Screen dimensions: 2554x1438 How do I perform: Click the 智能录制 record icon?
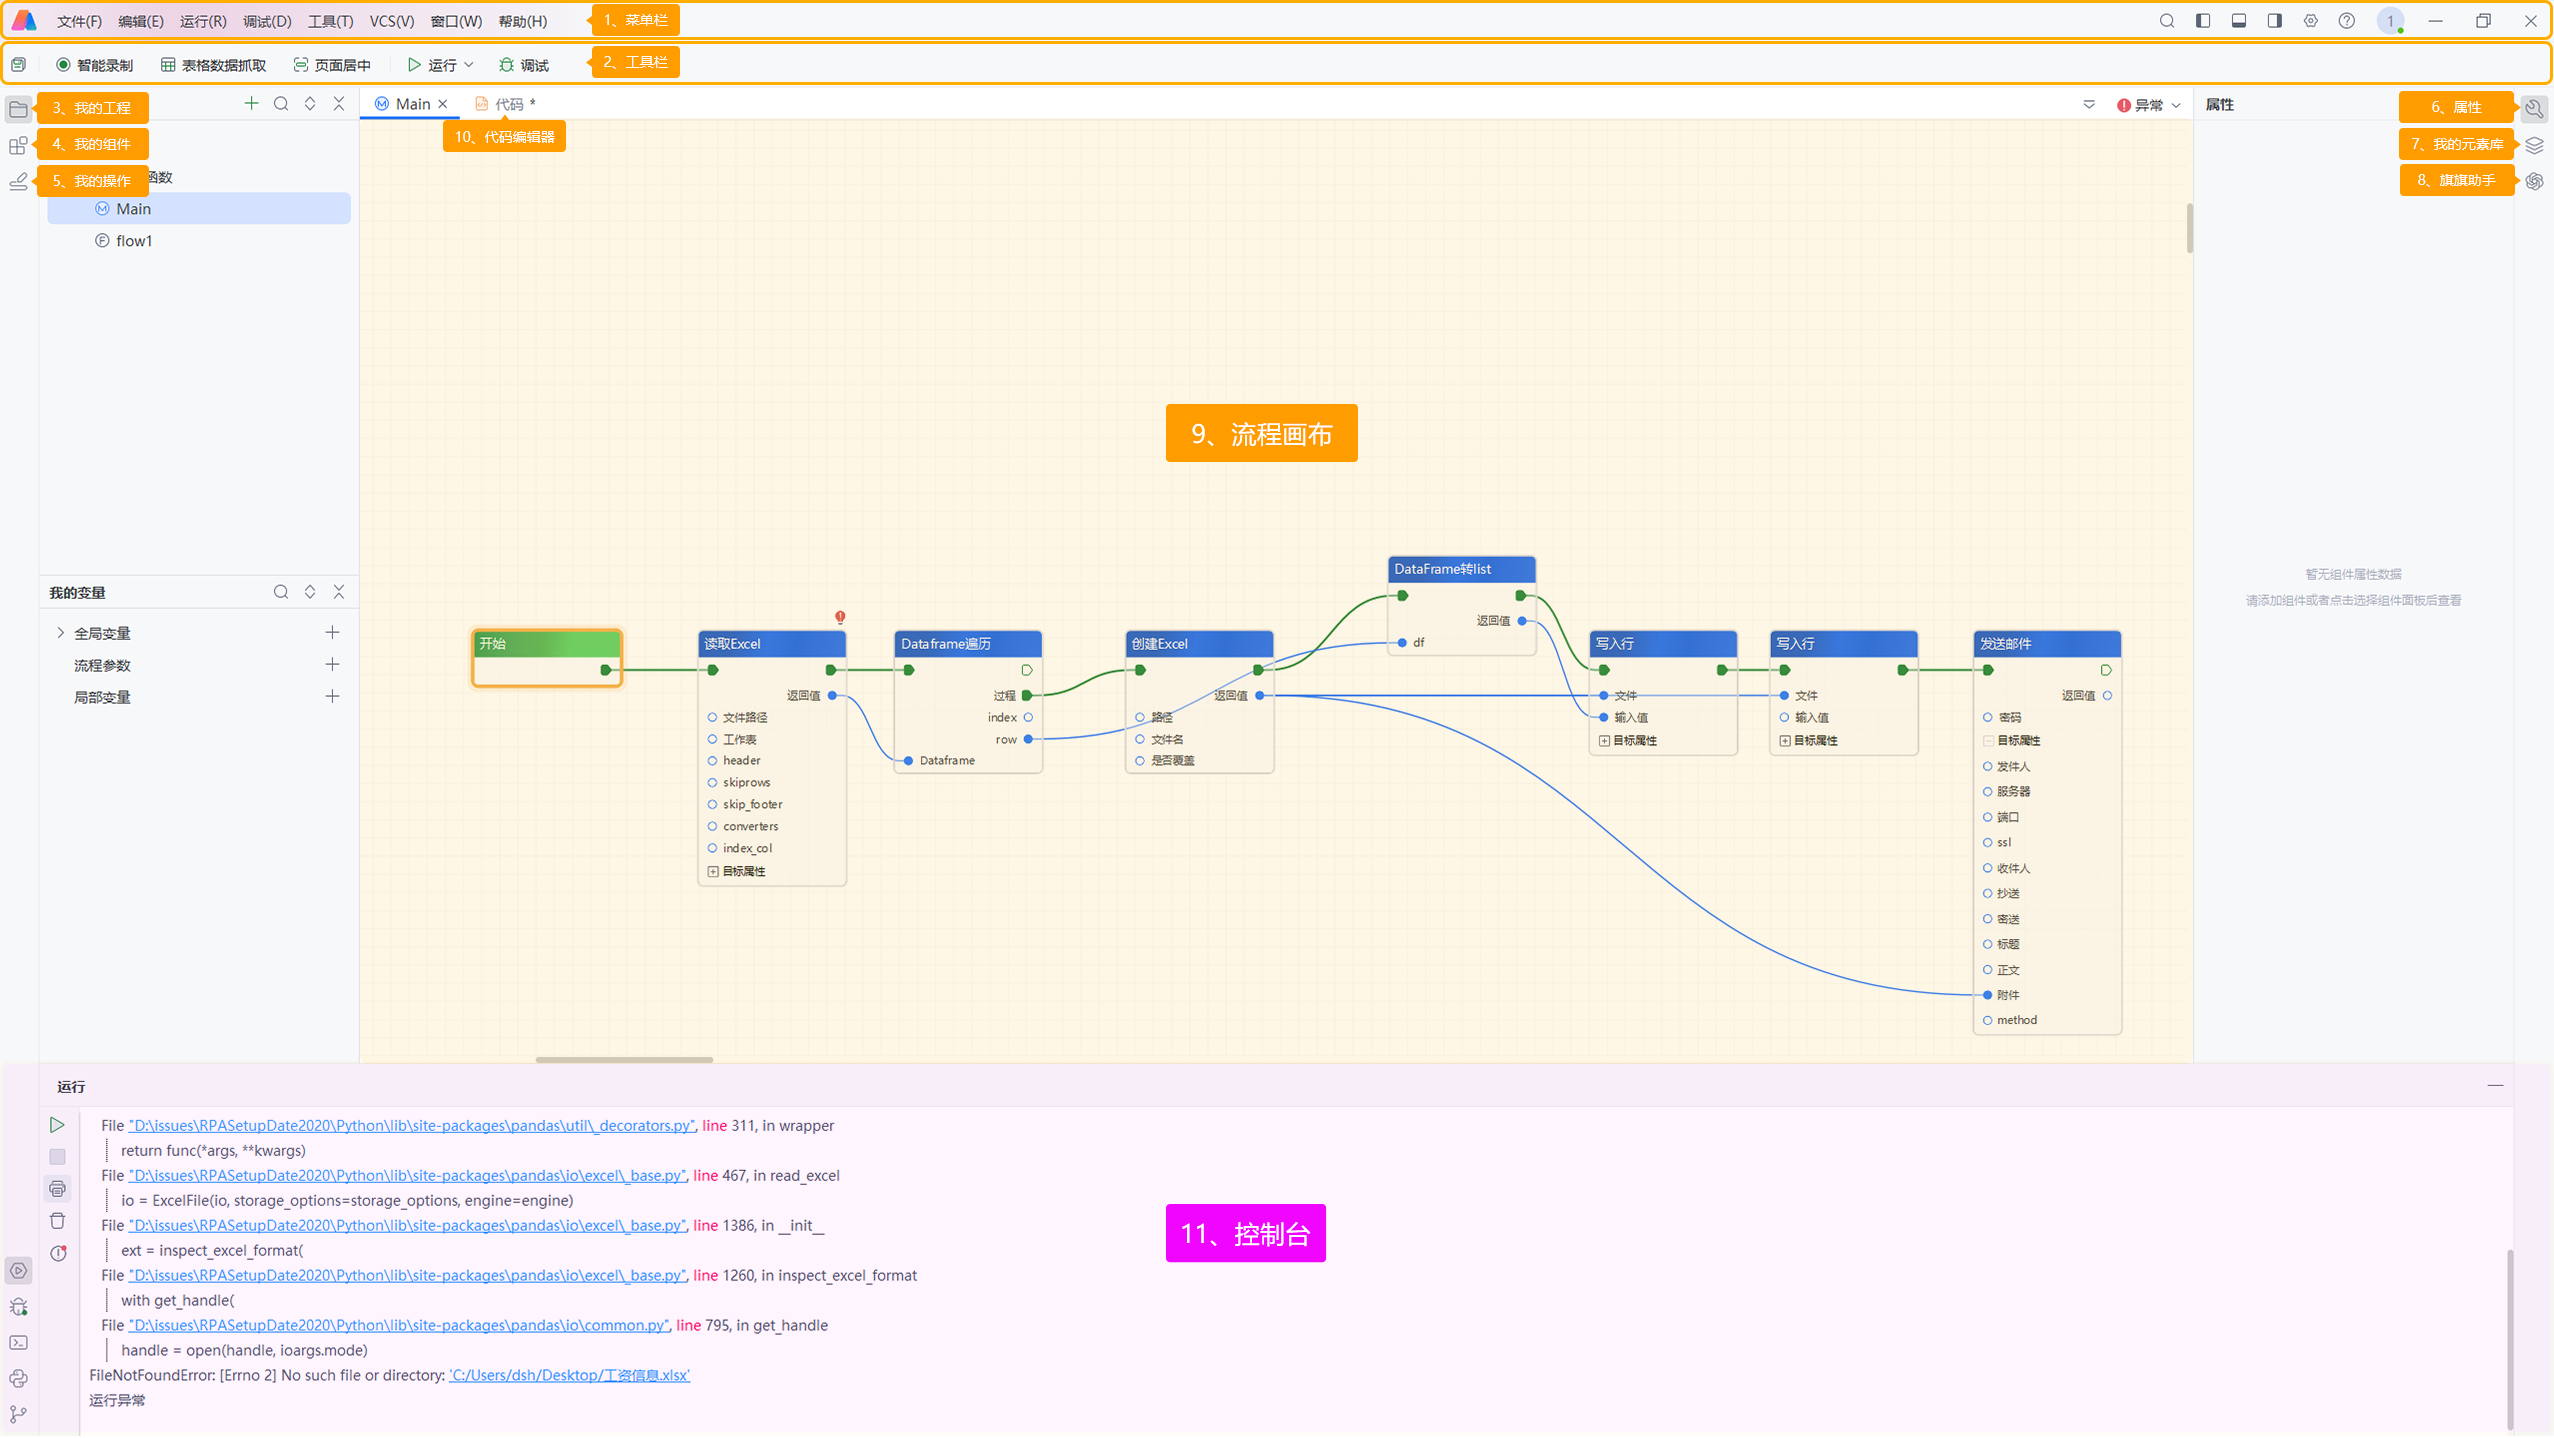63,65
